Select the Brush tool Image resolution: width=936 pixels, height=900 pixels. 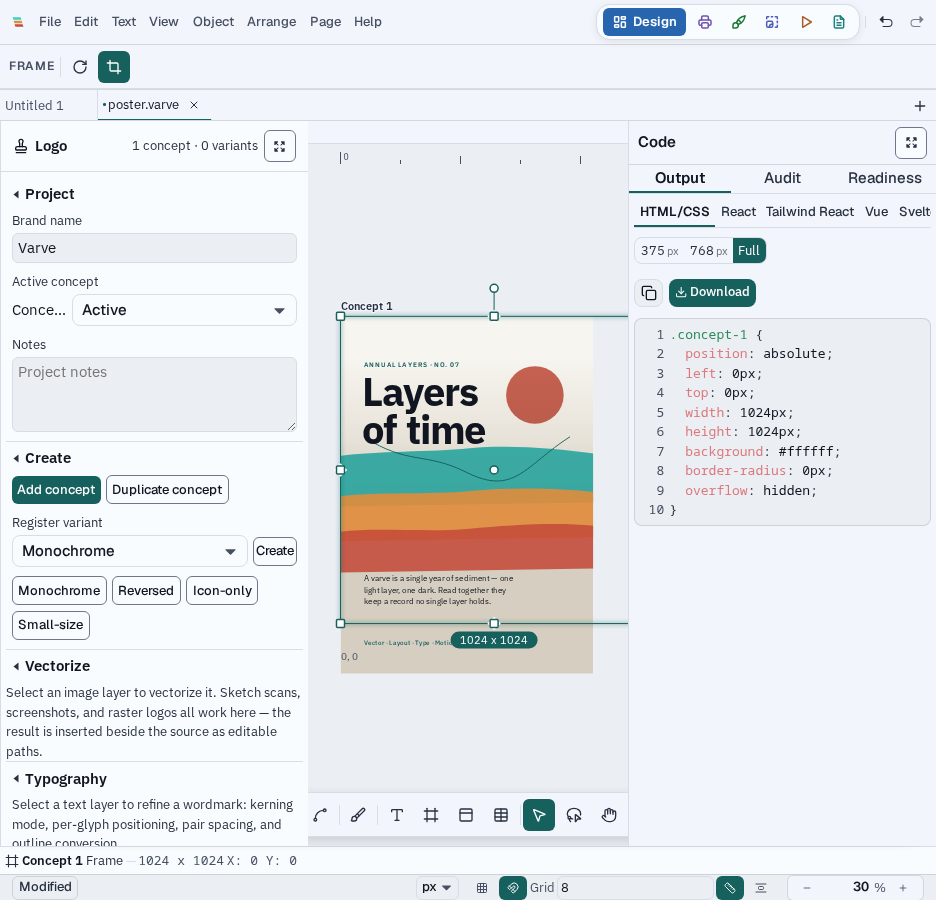(x=358, y=815)
